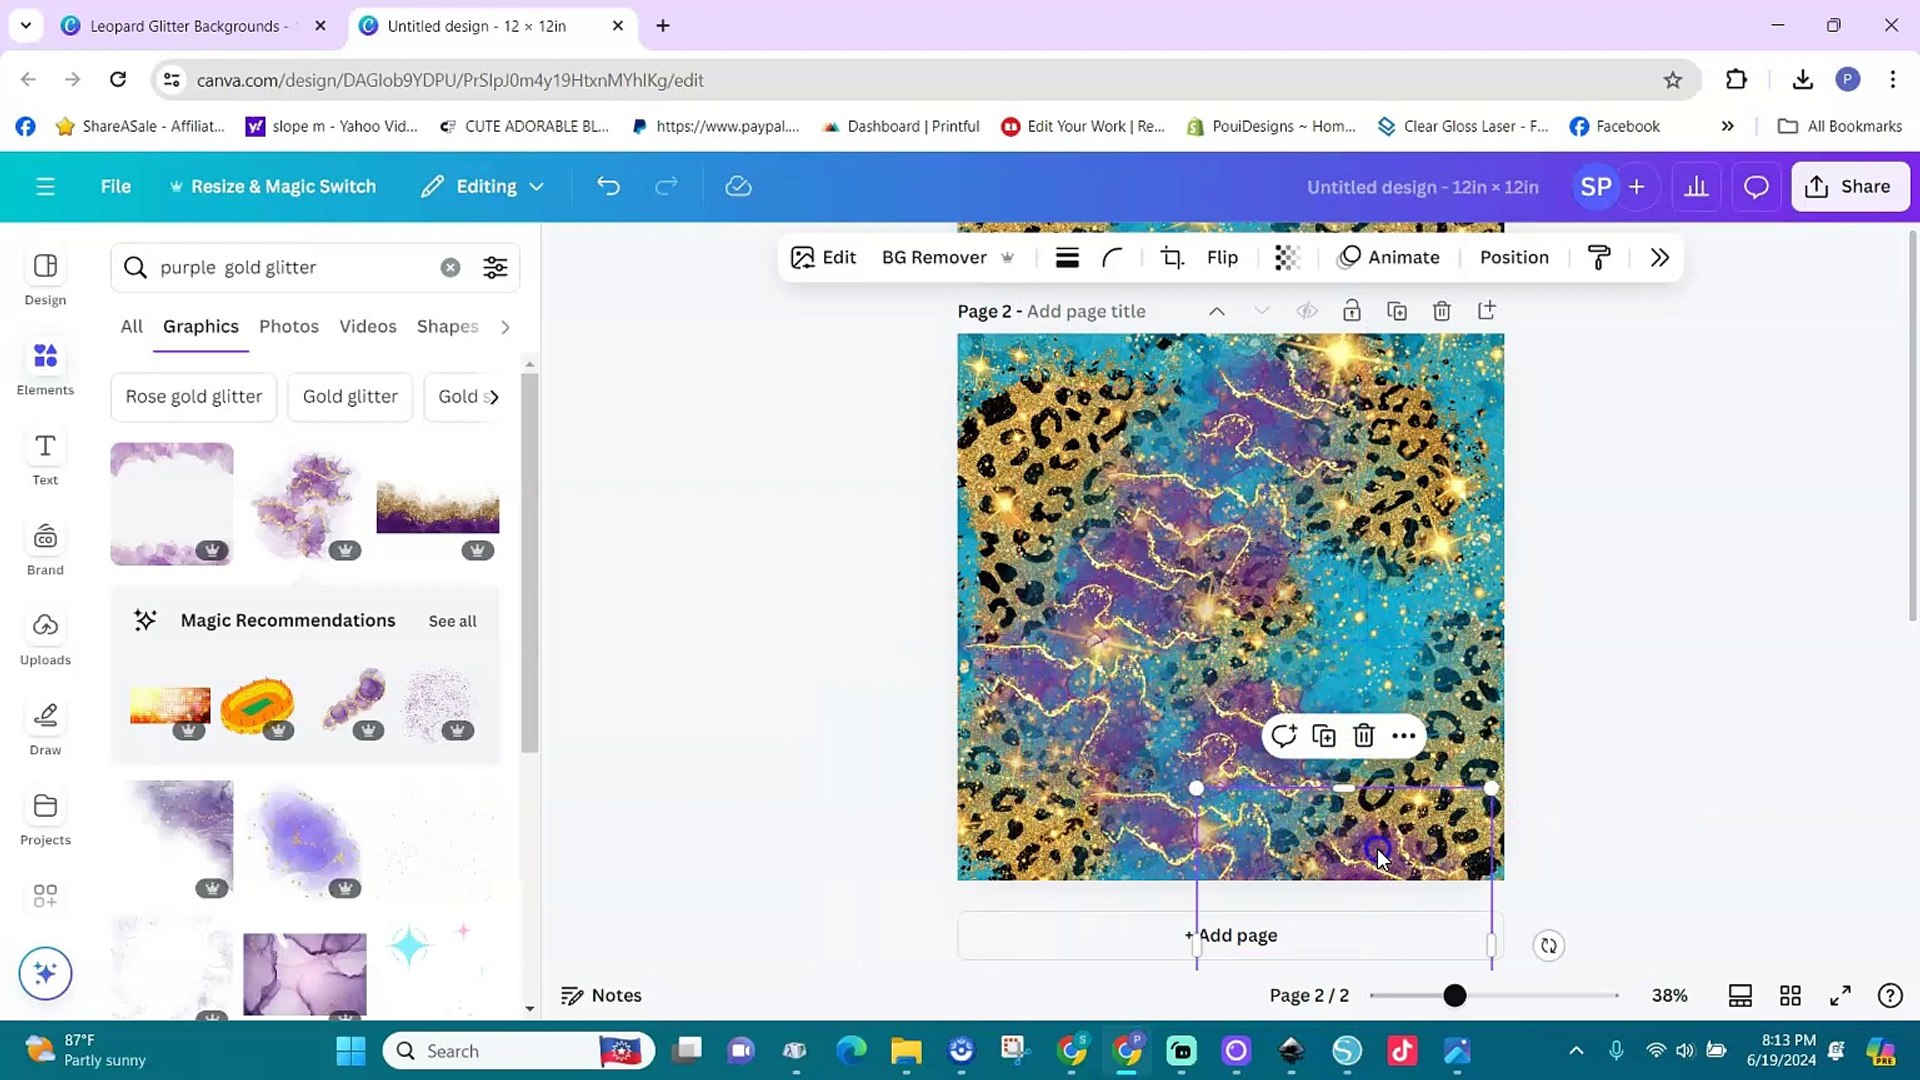The image size is (1920, 1080).
Task: Switch to the Photos tab
Action: point(288,326)
